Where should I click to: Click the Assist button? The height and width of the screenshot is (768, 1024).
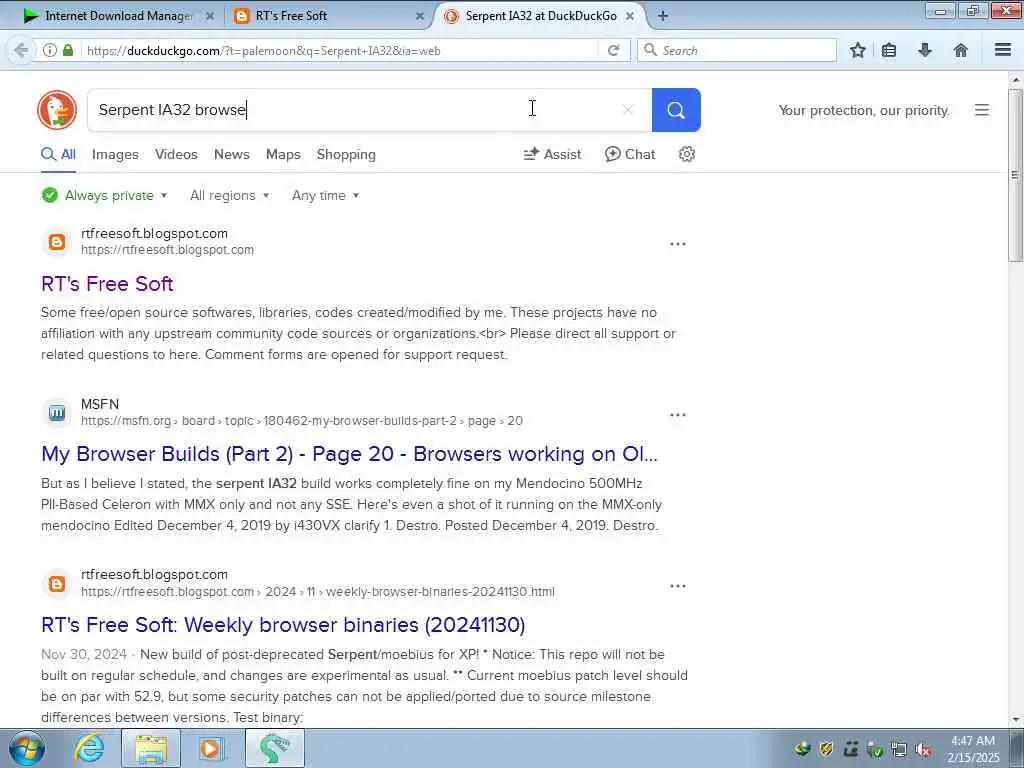coord(552,154)
